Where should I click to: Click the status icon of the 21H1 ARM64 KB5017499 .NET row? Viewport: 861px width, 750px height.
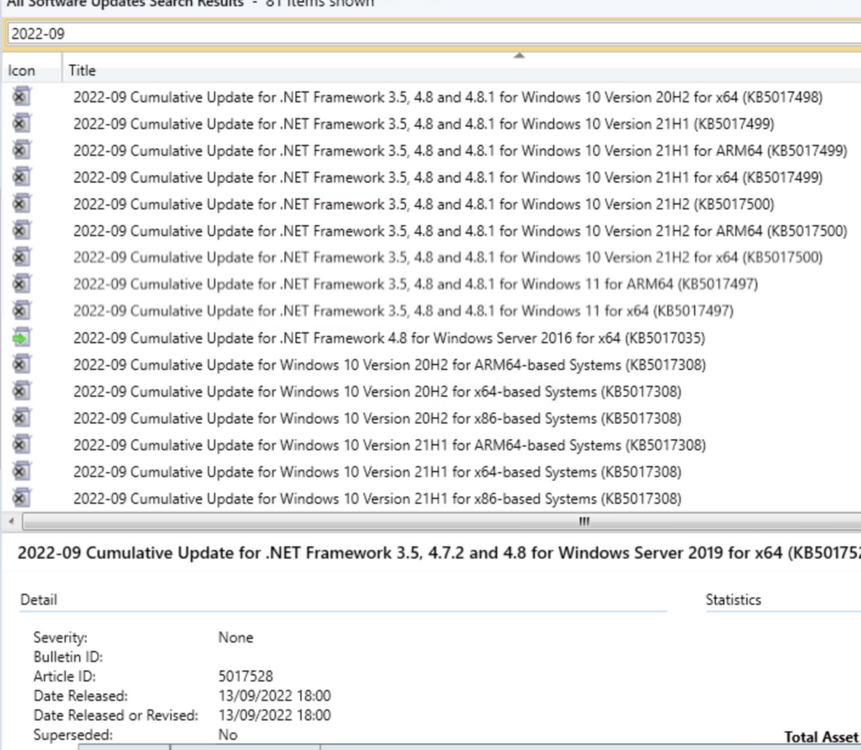(x=21, y=150)
